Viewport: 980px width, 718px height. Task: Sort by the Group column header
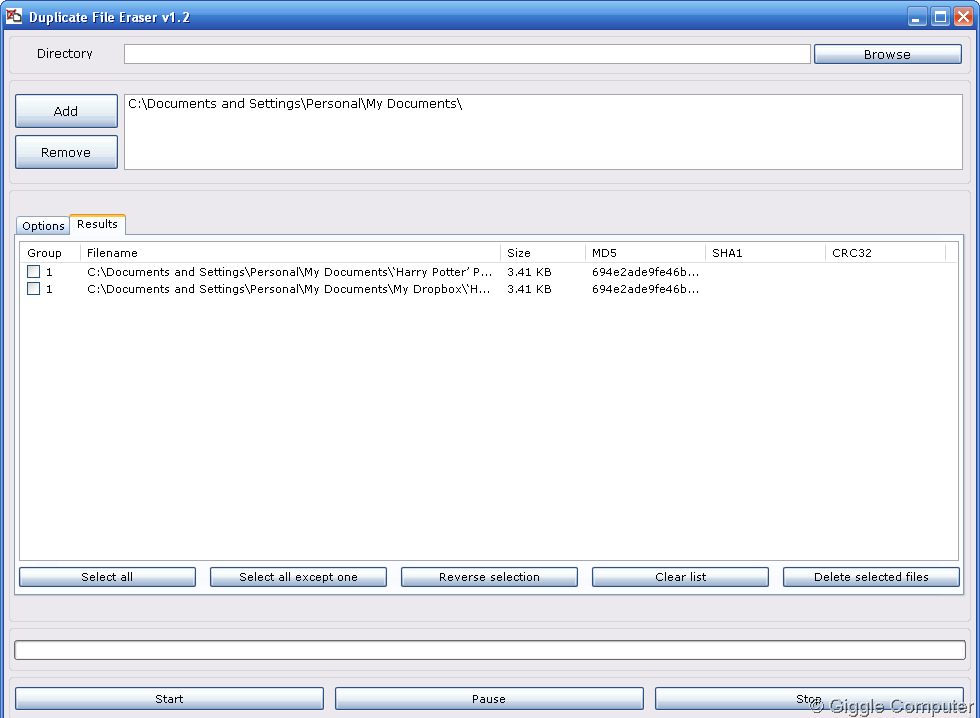tap(50, 253)
